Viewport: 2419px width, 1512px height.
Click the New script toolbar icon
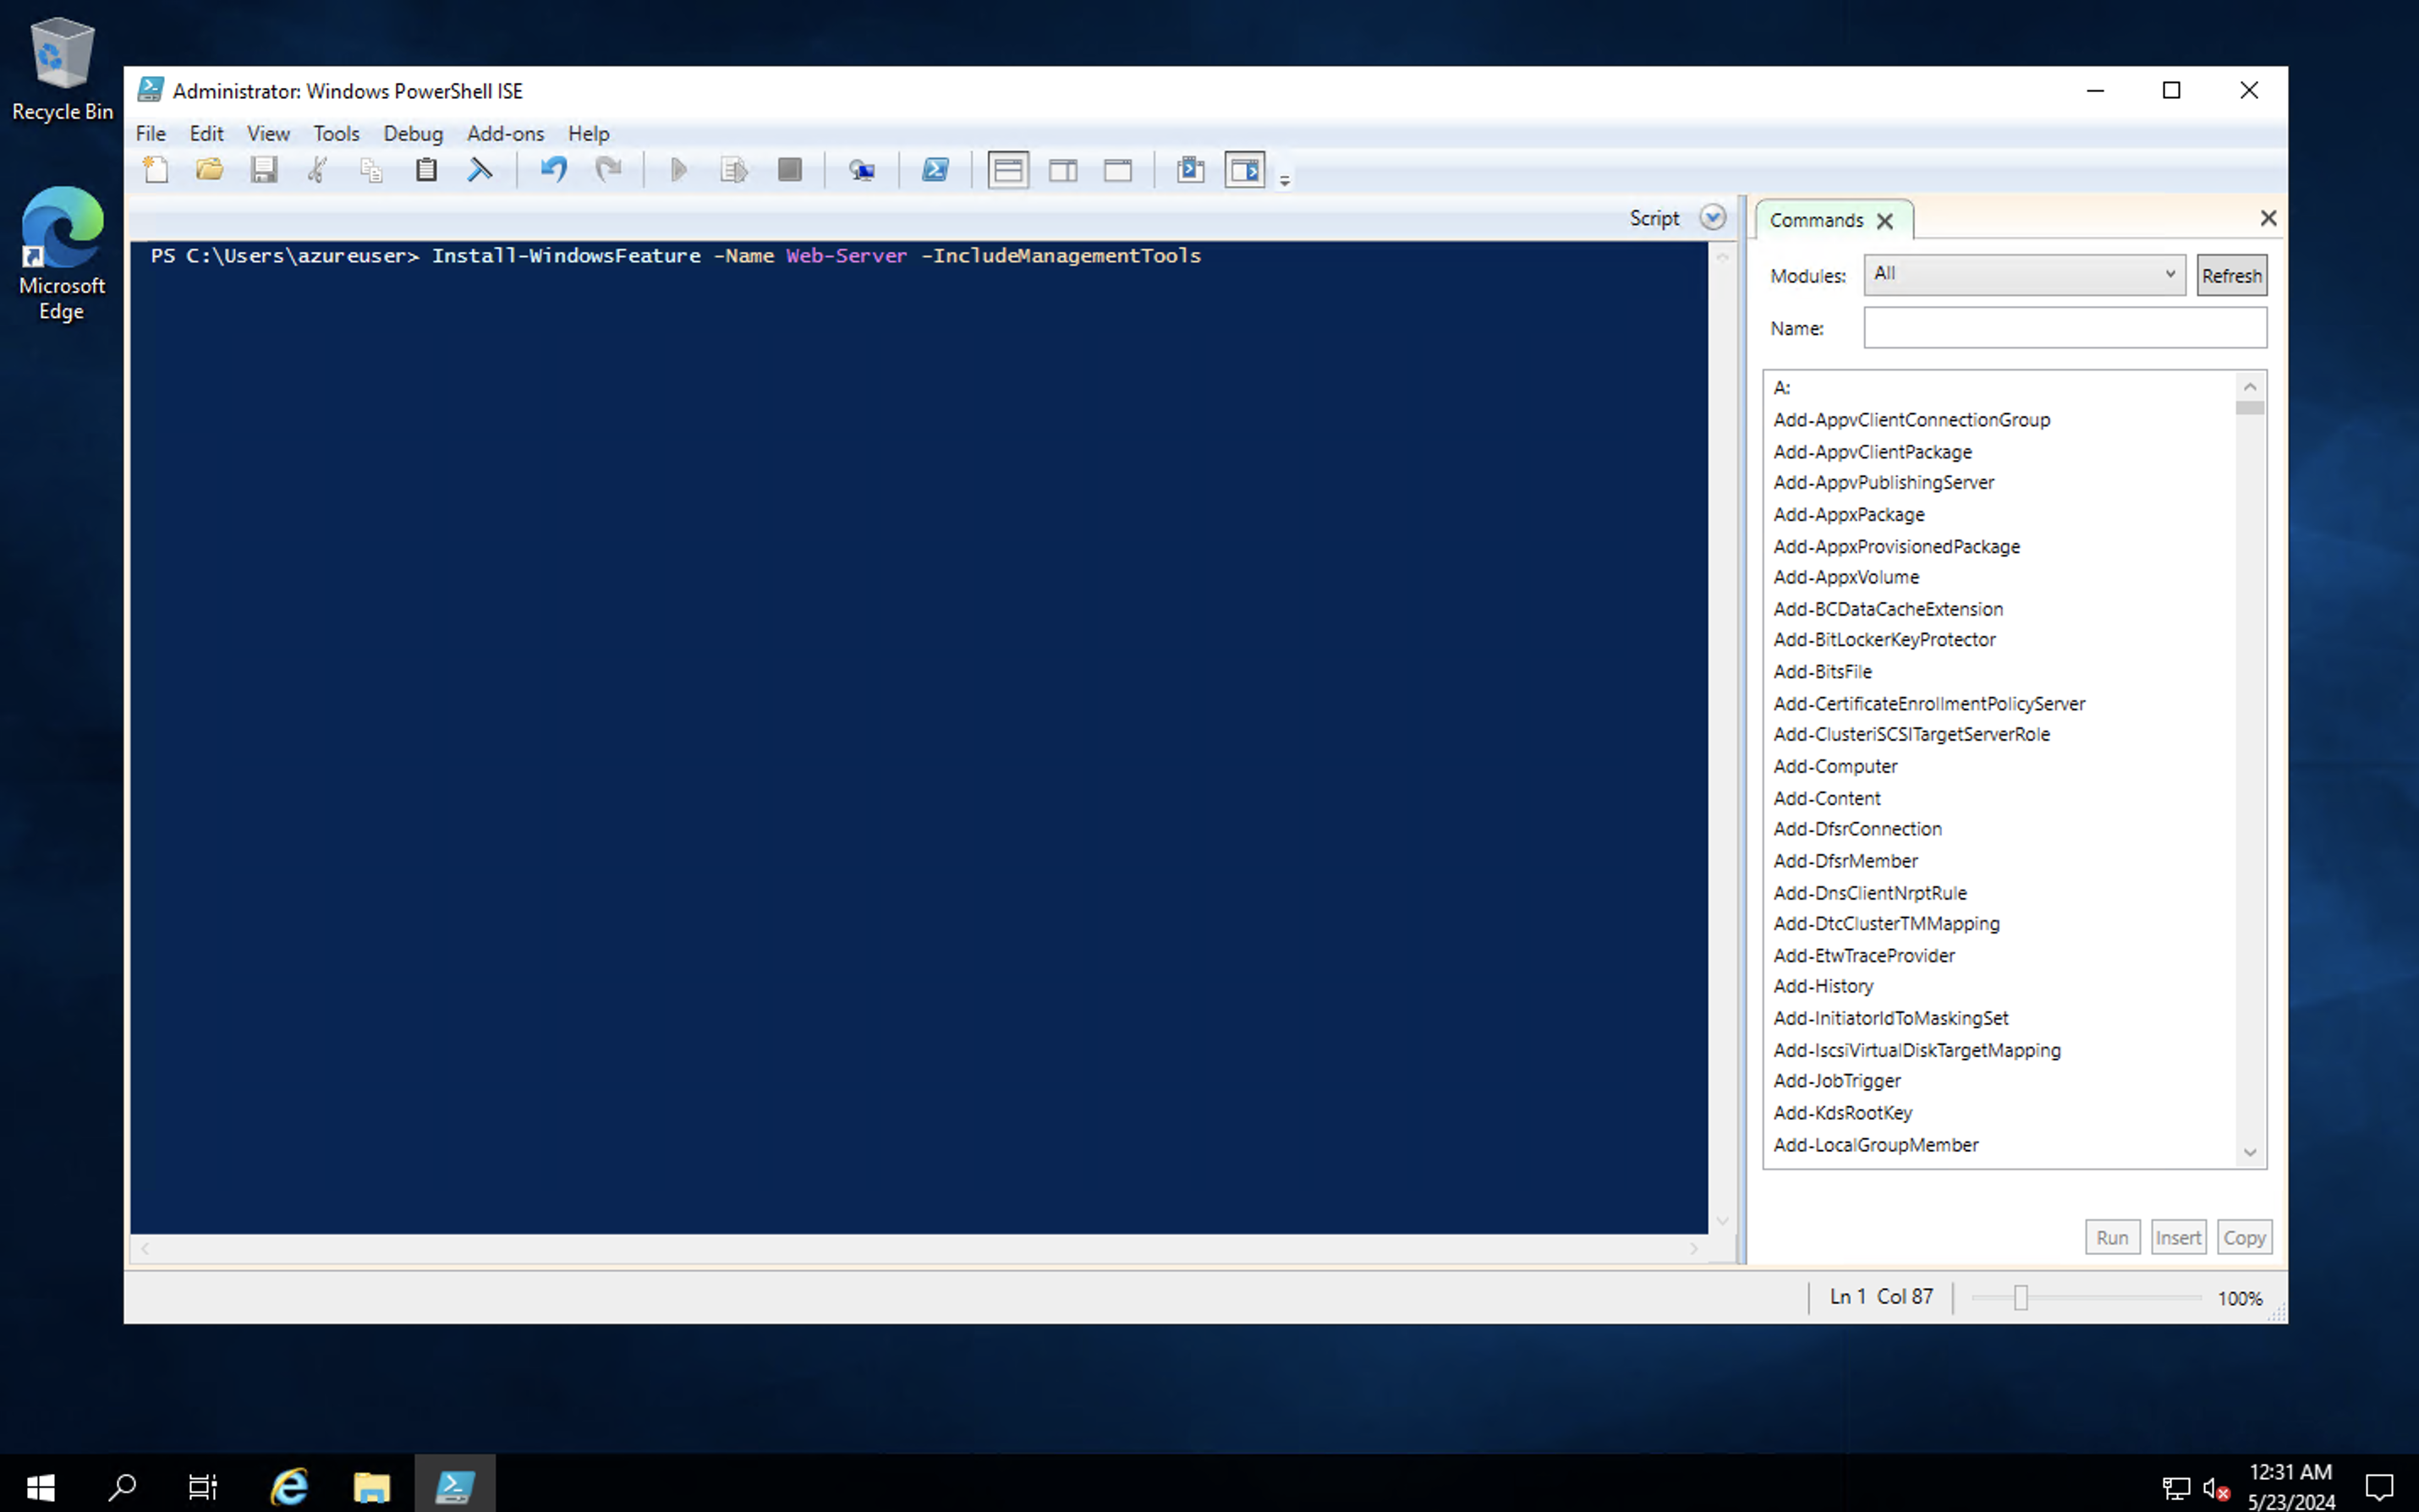pos(156,170)
